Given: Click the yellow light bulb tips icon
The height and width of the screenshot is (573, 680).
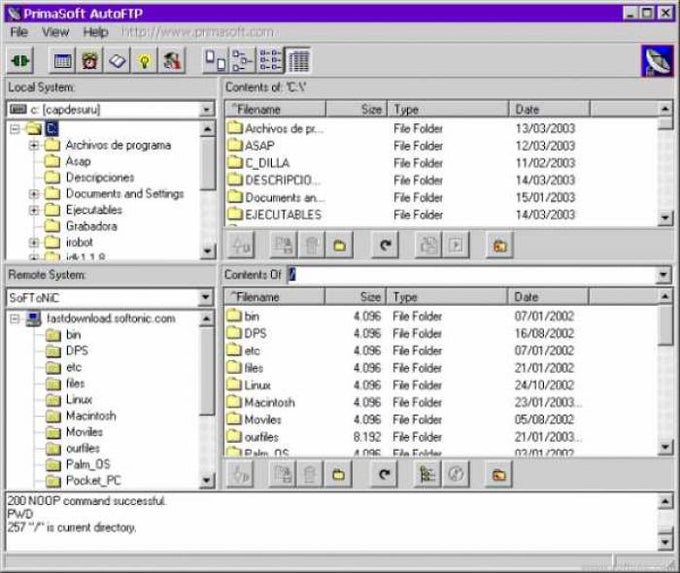Looking at the screenshot, I should pos(144,60).
